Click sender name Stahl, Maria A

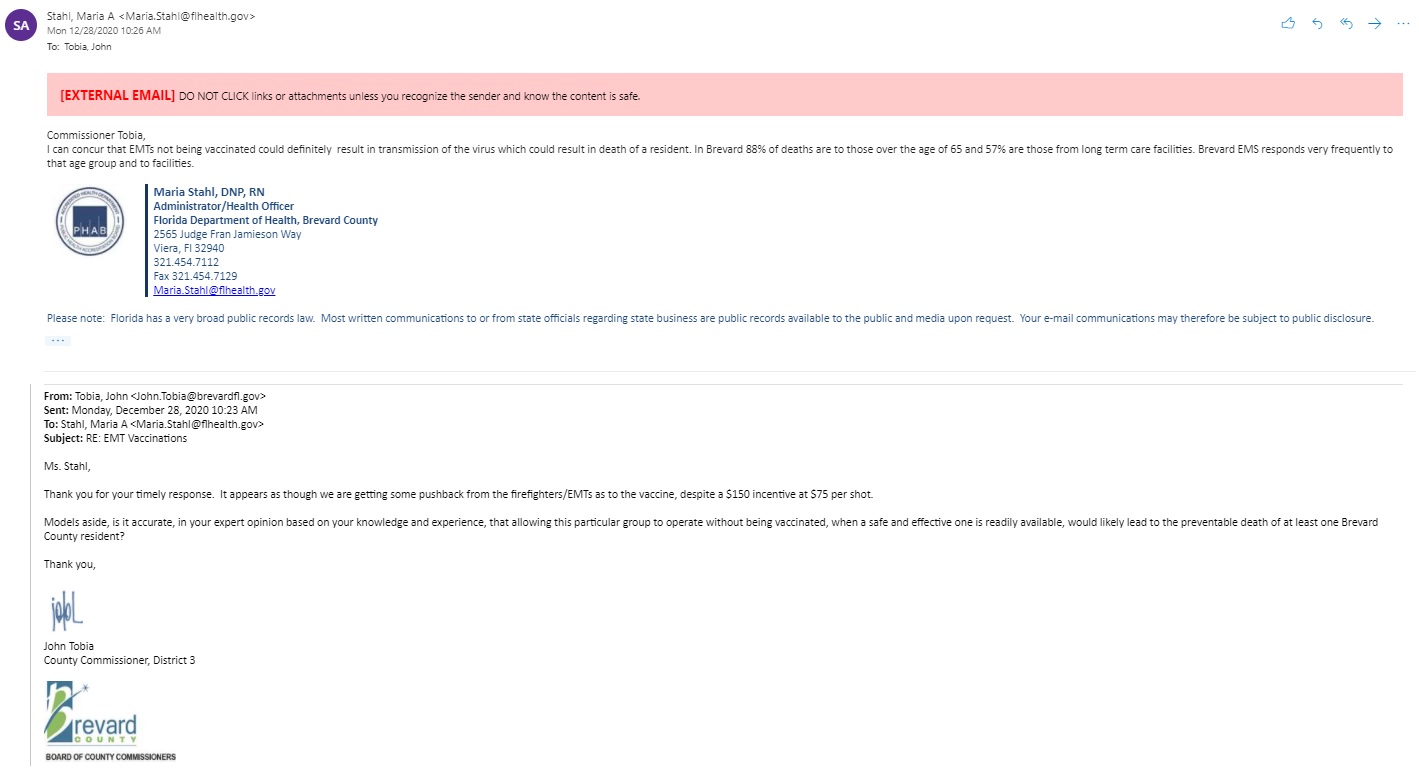[x=82, y=16]
